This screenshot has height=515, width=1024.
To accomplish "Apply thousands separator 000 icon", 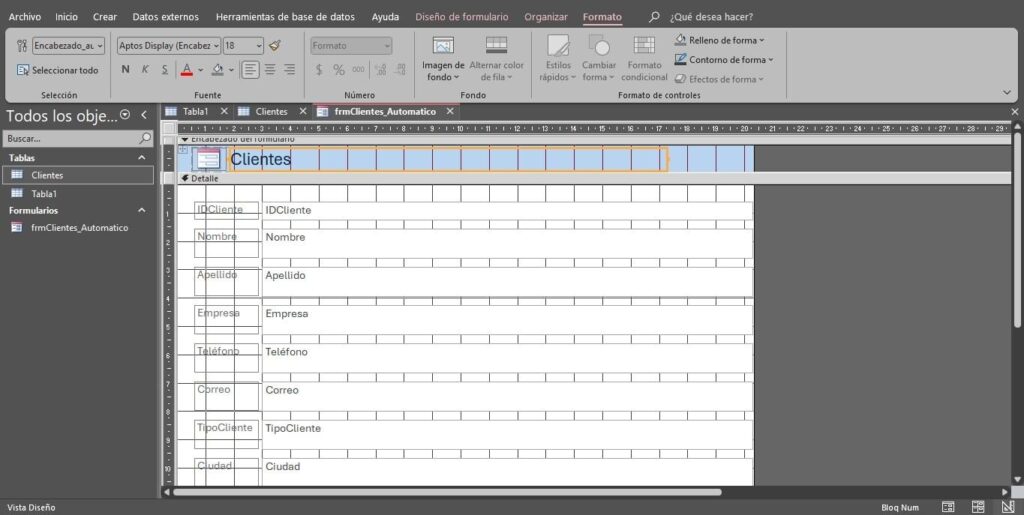I will [x=359, y=69].
